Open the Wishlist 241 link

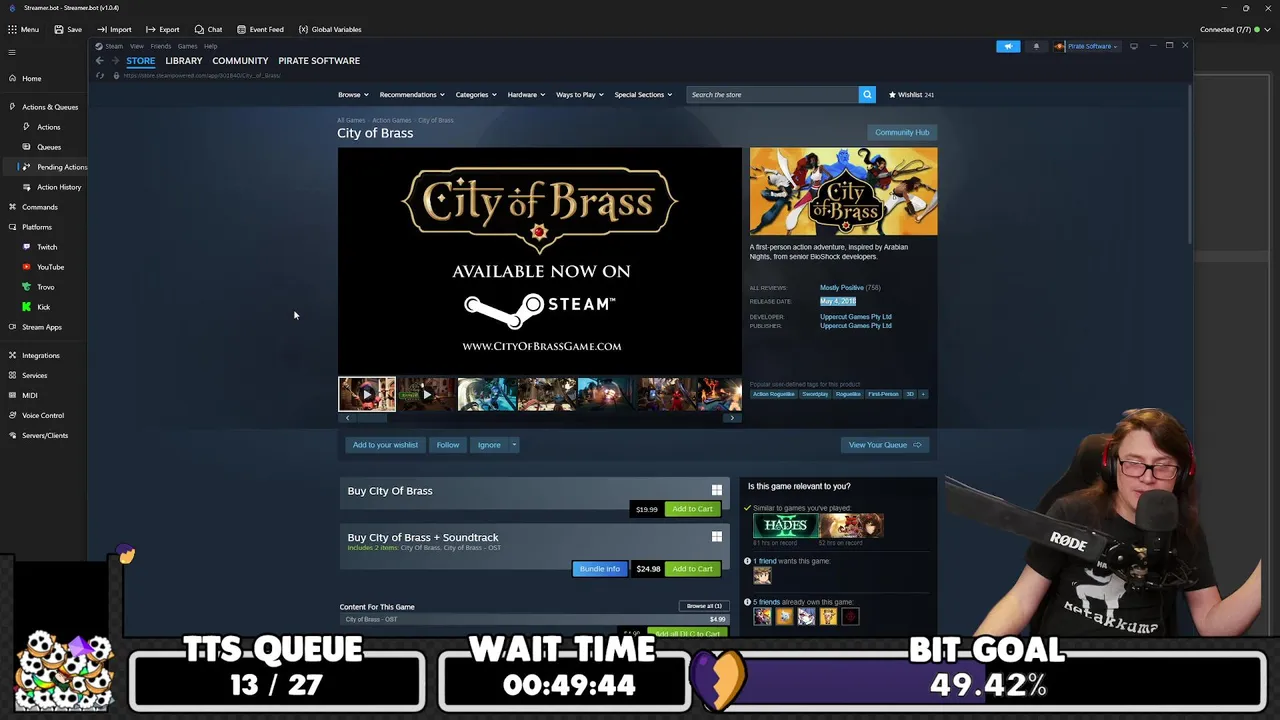[x=911, y=95]
